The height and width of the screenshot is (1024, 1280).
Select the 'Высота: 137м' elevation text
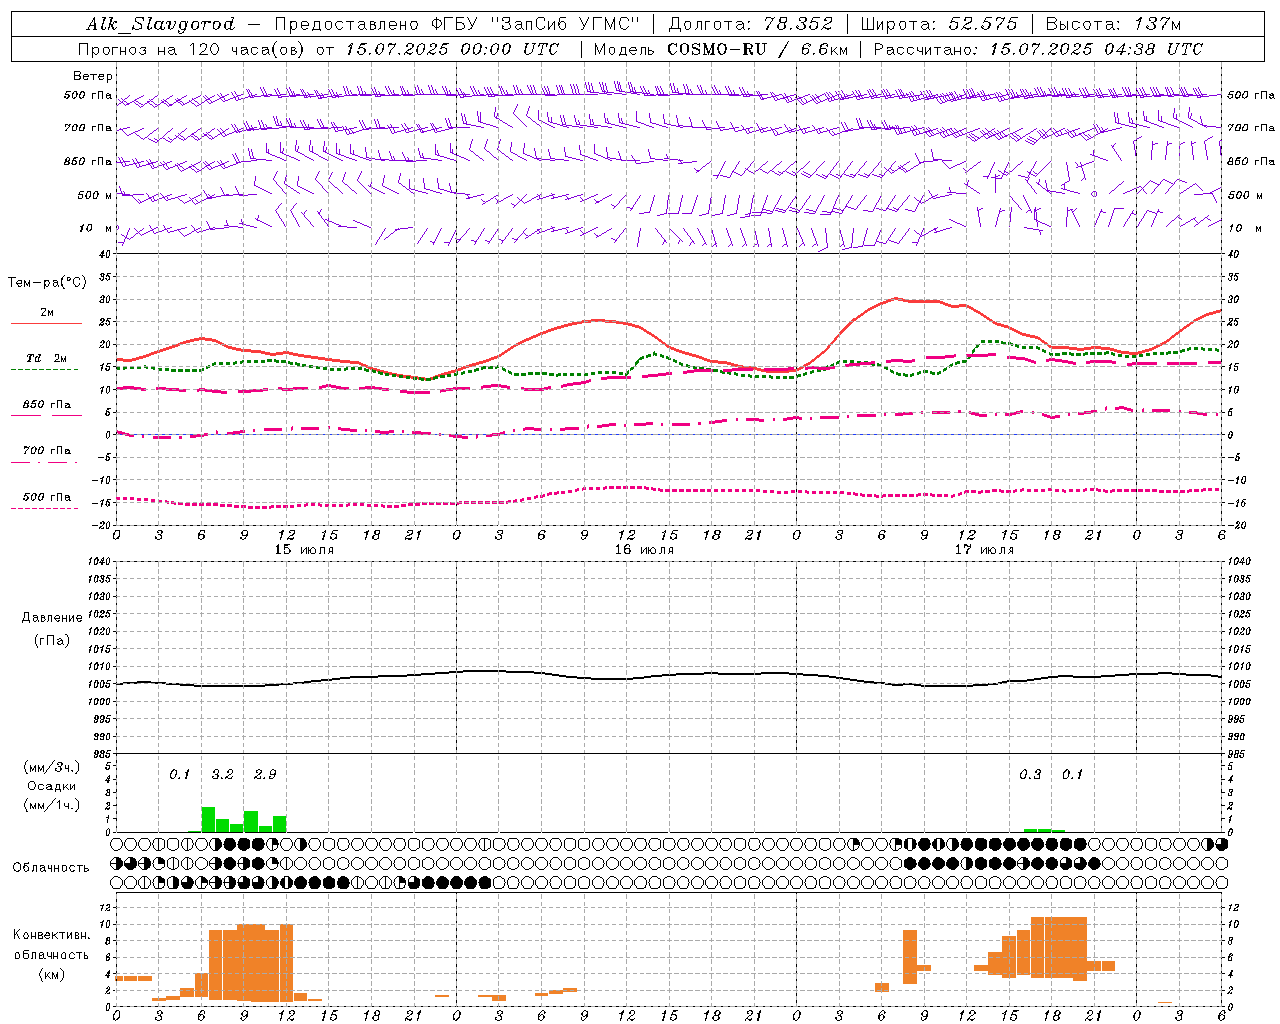click(1112, 24)
